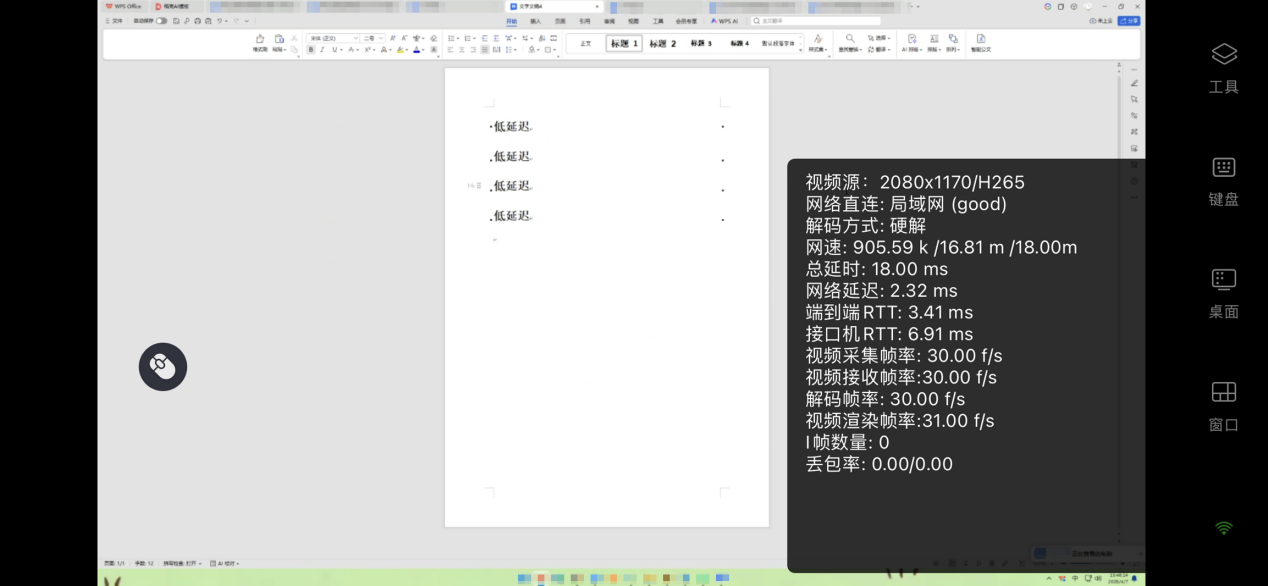Screen dimensions: 1268x586
Task: Open the 工具 panel in right sidebar
Action: click(1224, 66)
